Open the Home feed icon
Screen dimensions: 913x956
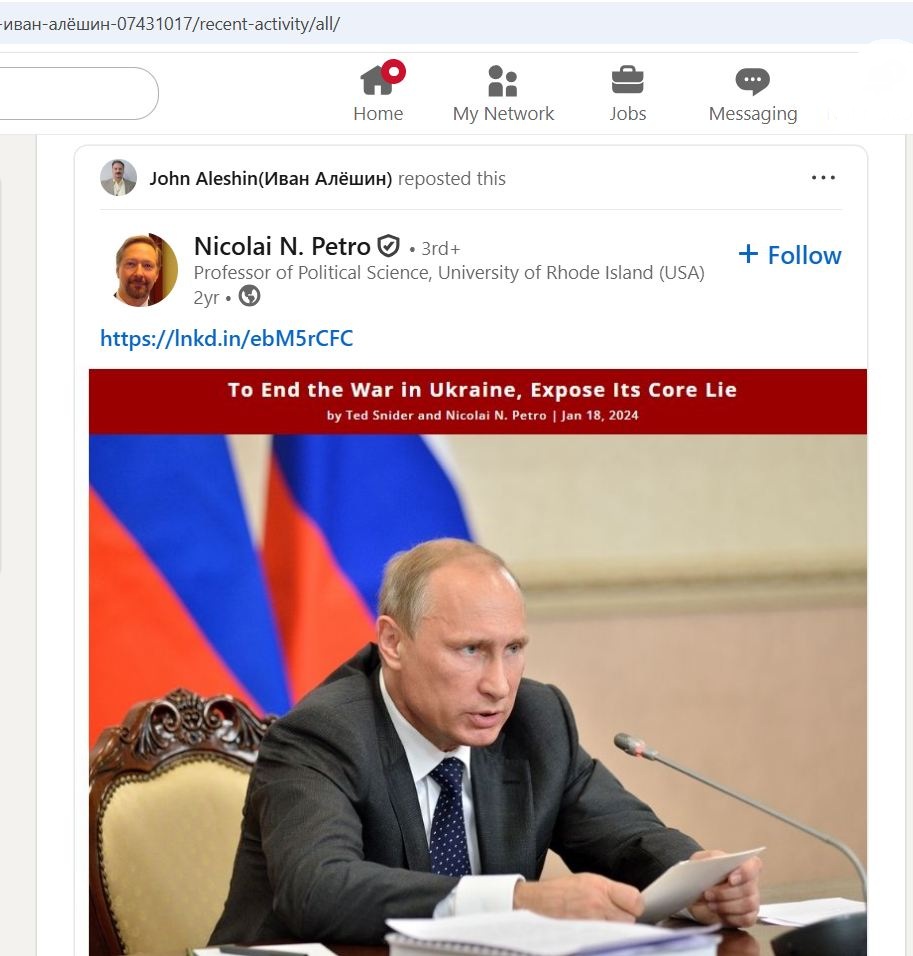point(377,81)
